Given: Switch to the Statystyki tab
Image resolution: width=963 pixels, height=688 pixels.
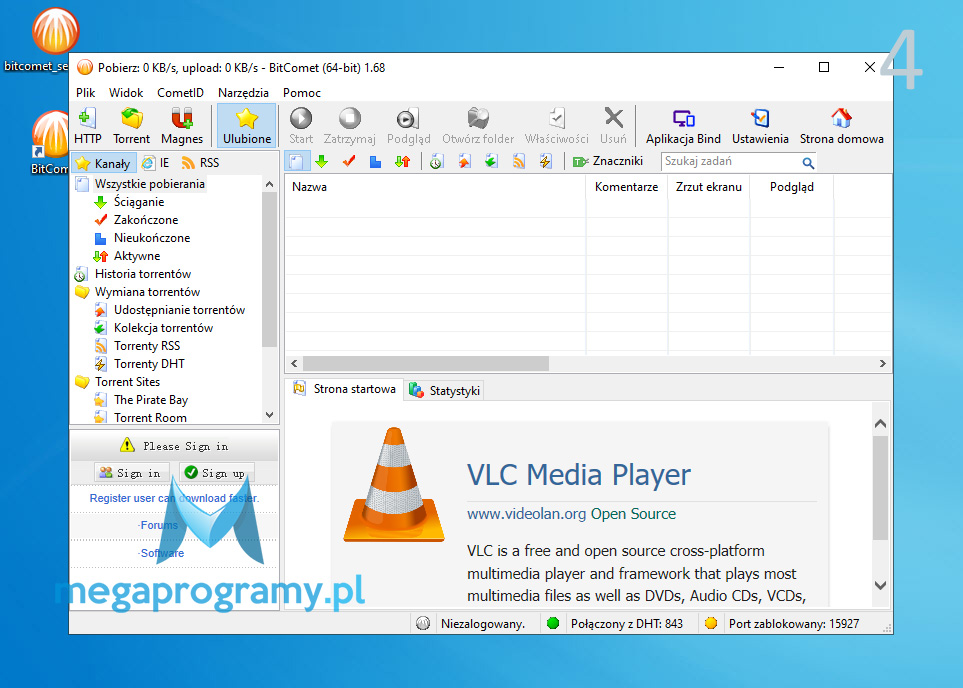Looking at the screenshot, I should point(445,391).
